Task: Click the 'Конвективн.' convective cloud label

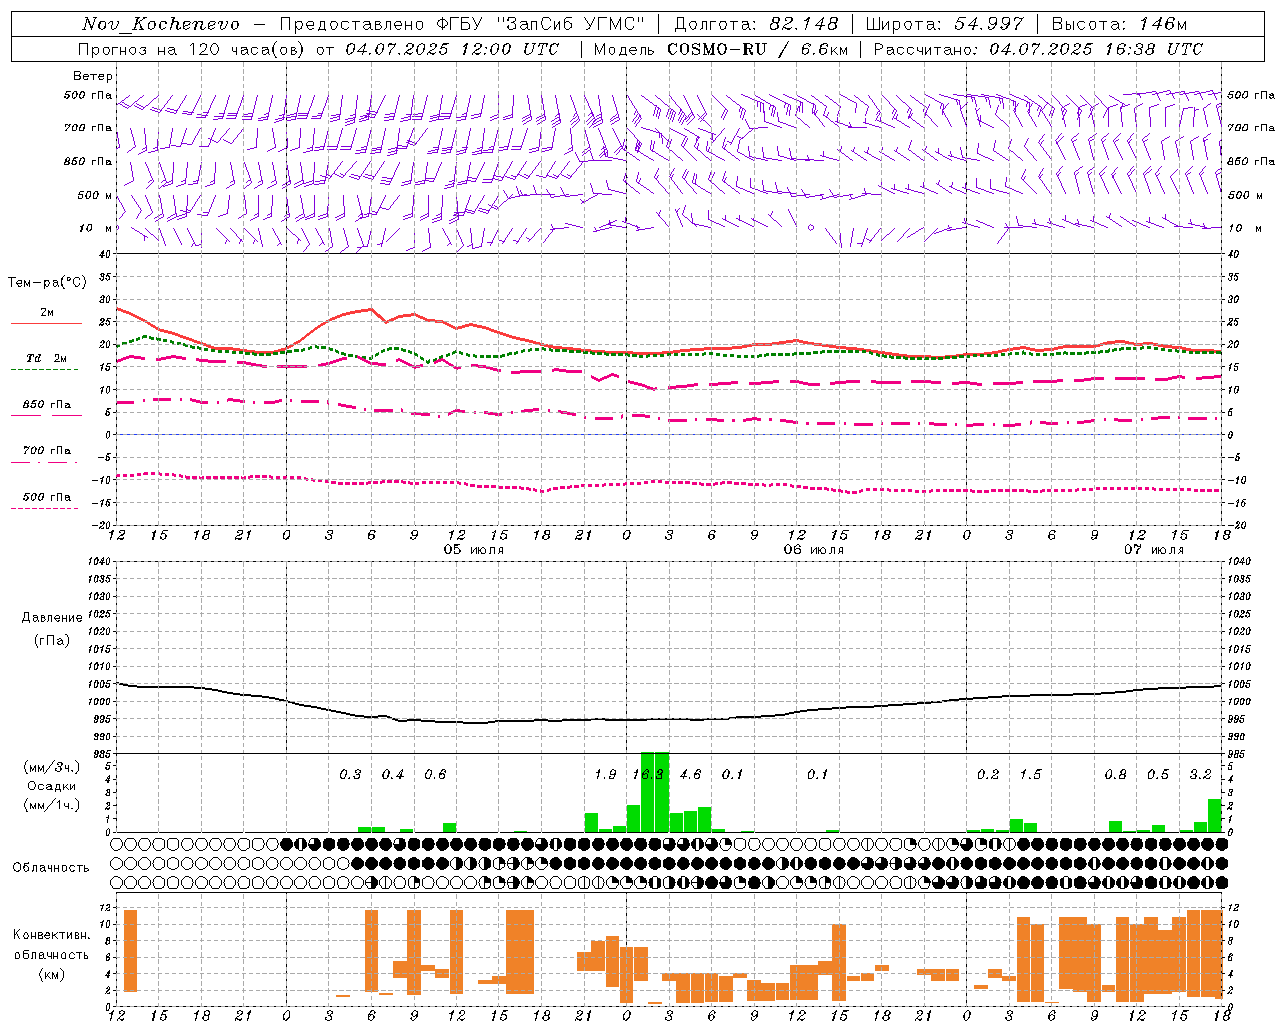Action: pyautogui.click(x=51, y=935)
